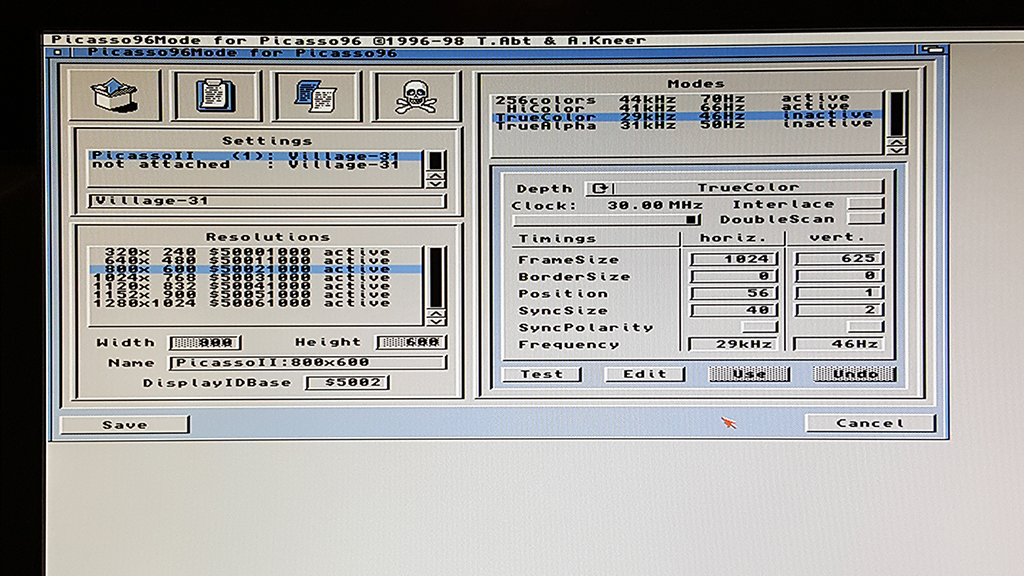This screenshot has width=1024, height=576.
Task: Click horizontal Position field 56
Action: tap(734, 293)
